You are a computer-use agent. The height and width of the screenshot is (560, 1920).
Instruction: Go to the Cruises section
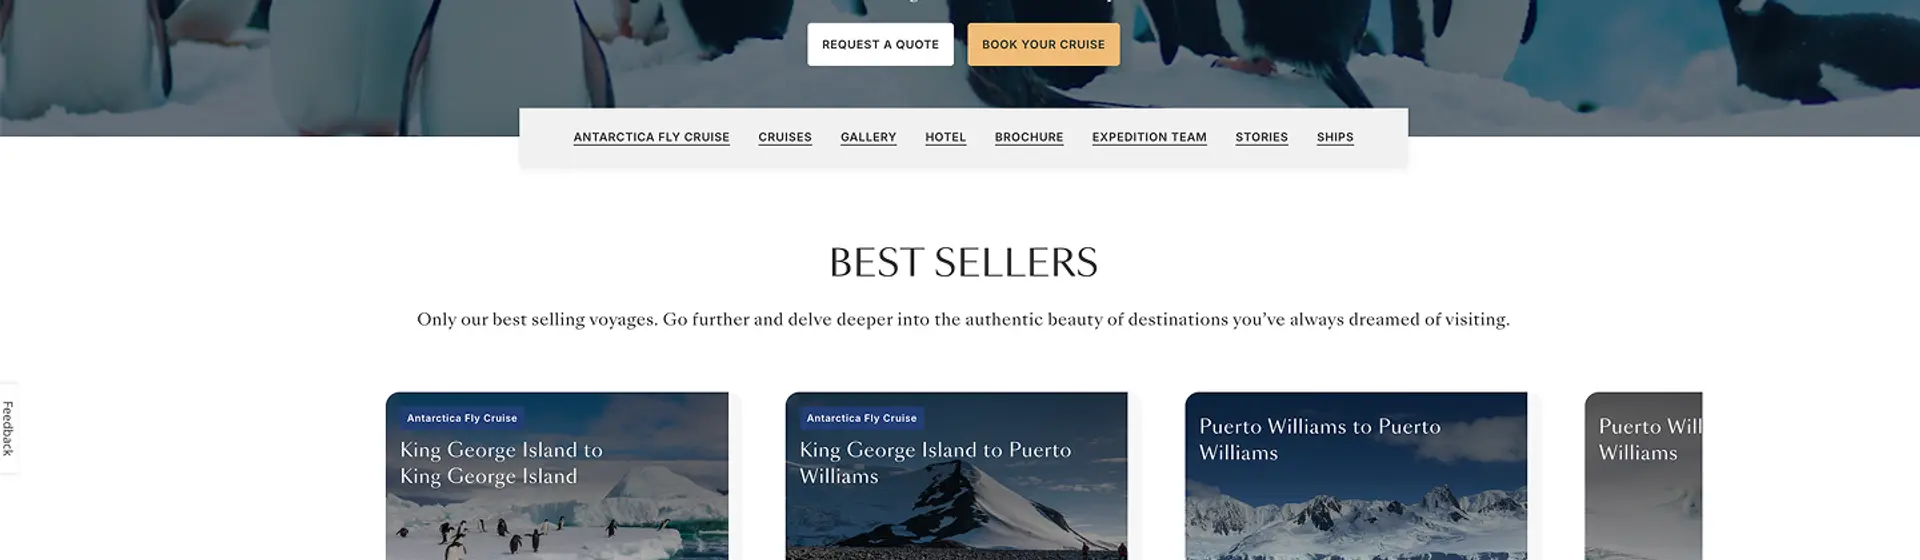[x=785, y=138]
